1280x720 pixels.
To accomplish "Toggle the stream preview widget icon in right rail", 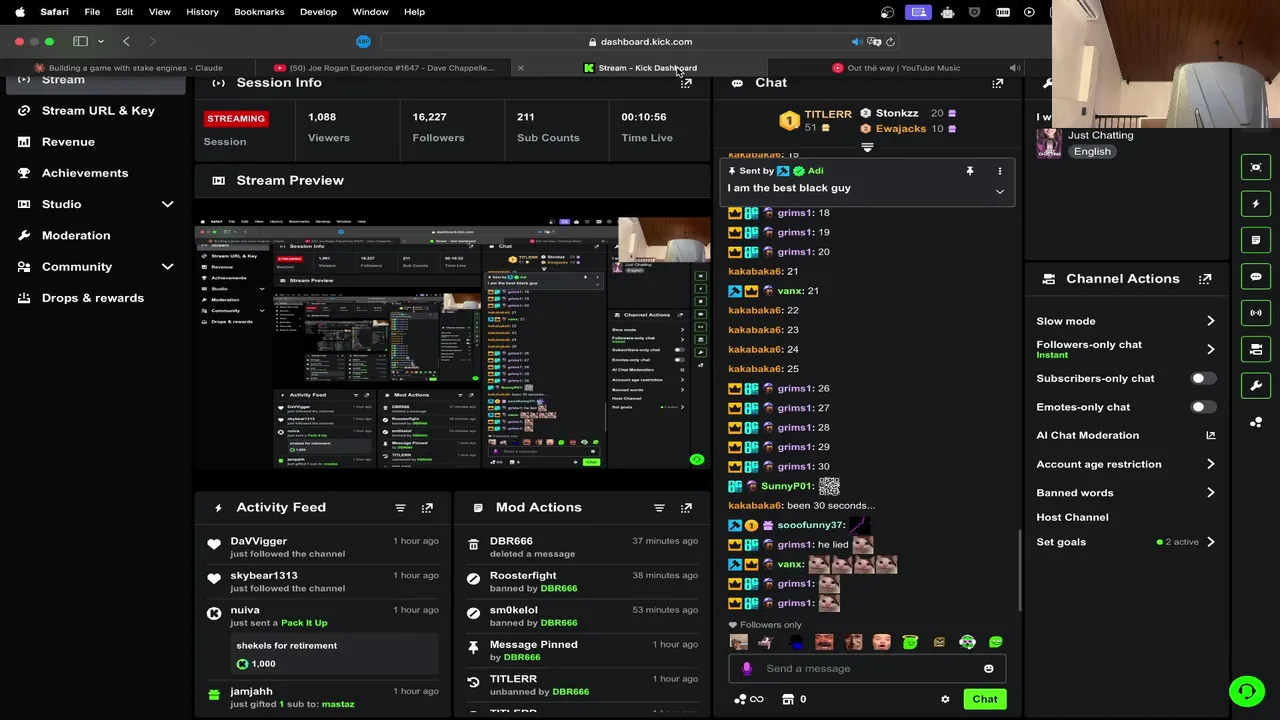I will 1256,167.
